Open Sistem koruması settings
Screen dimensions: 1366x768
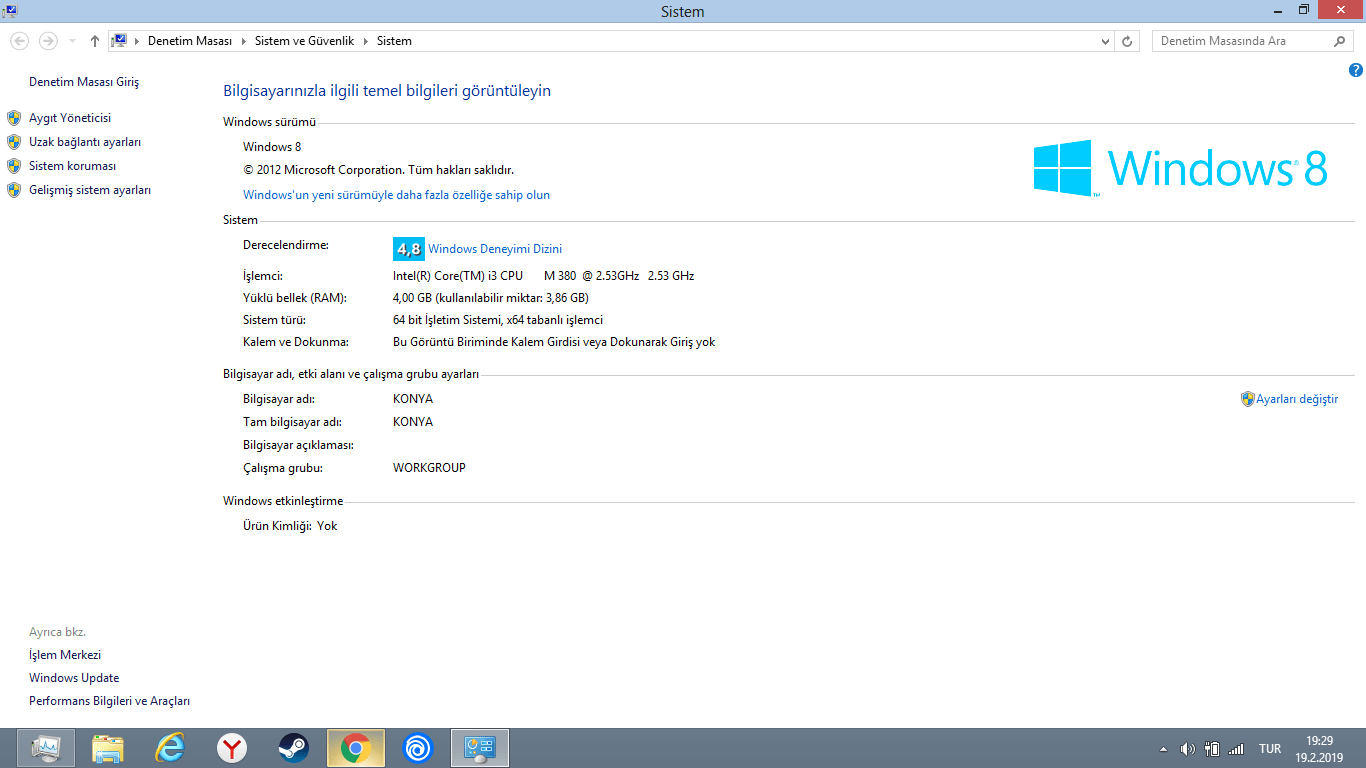(x=73, y=166)
